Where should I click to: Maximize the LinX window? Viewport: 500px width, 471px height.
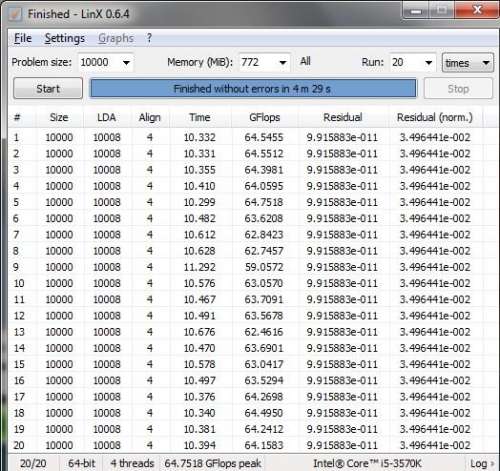pos(441,12)
